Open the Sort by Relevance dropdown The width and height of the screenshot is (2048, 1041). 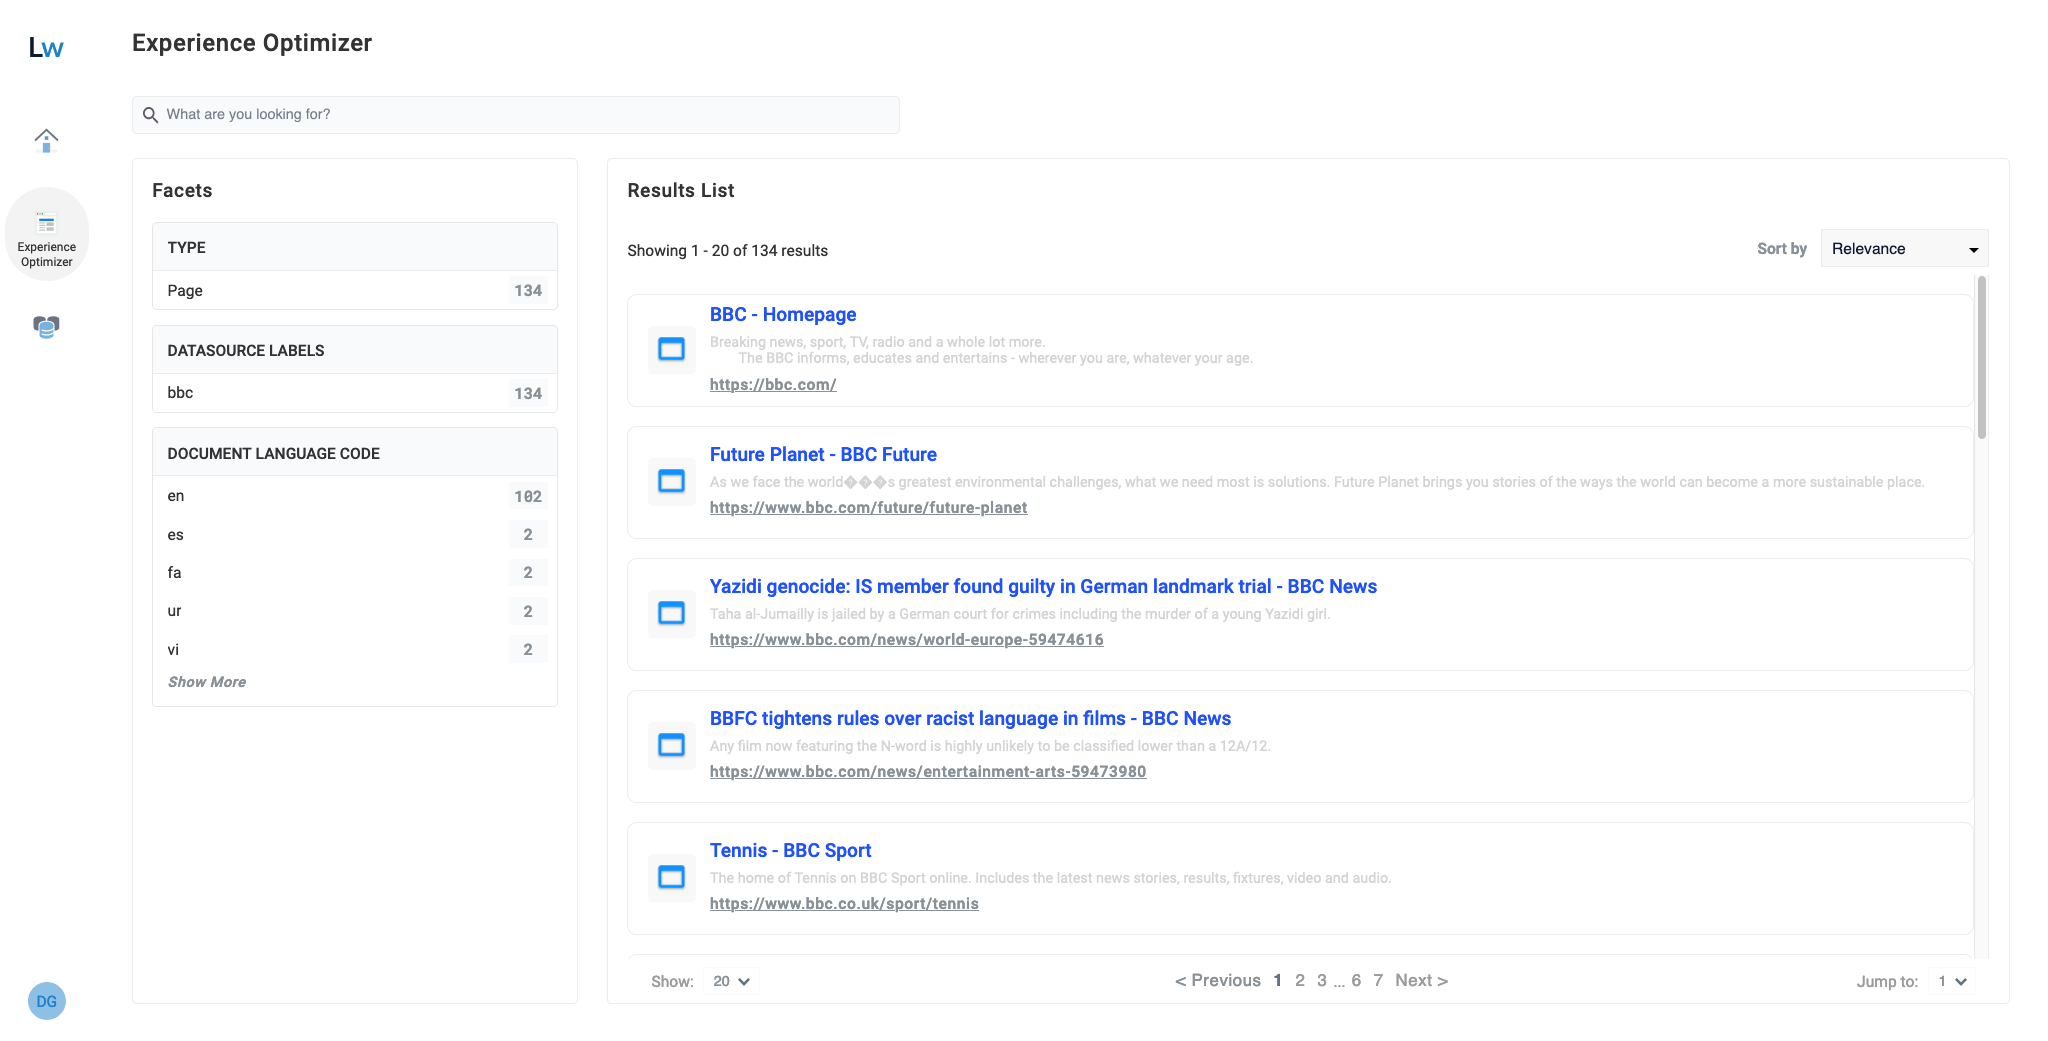[1902, 248]
